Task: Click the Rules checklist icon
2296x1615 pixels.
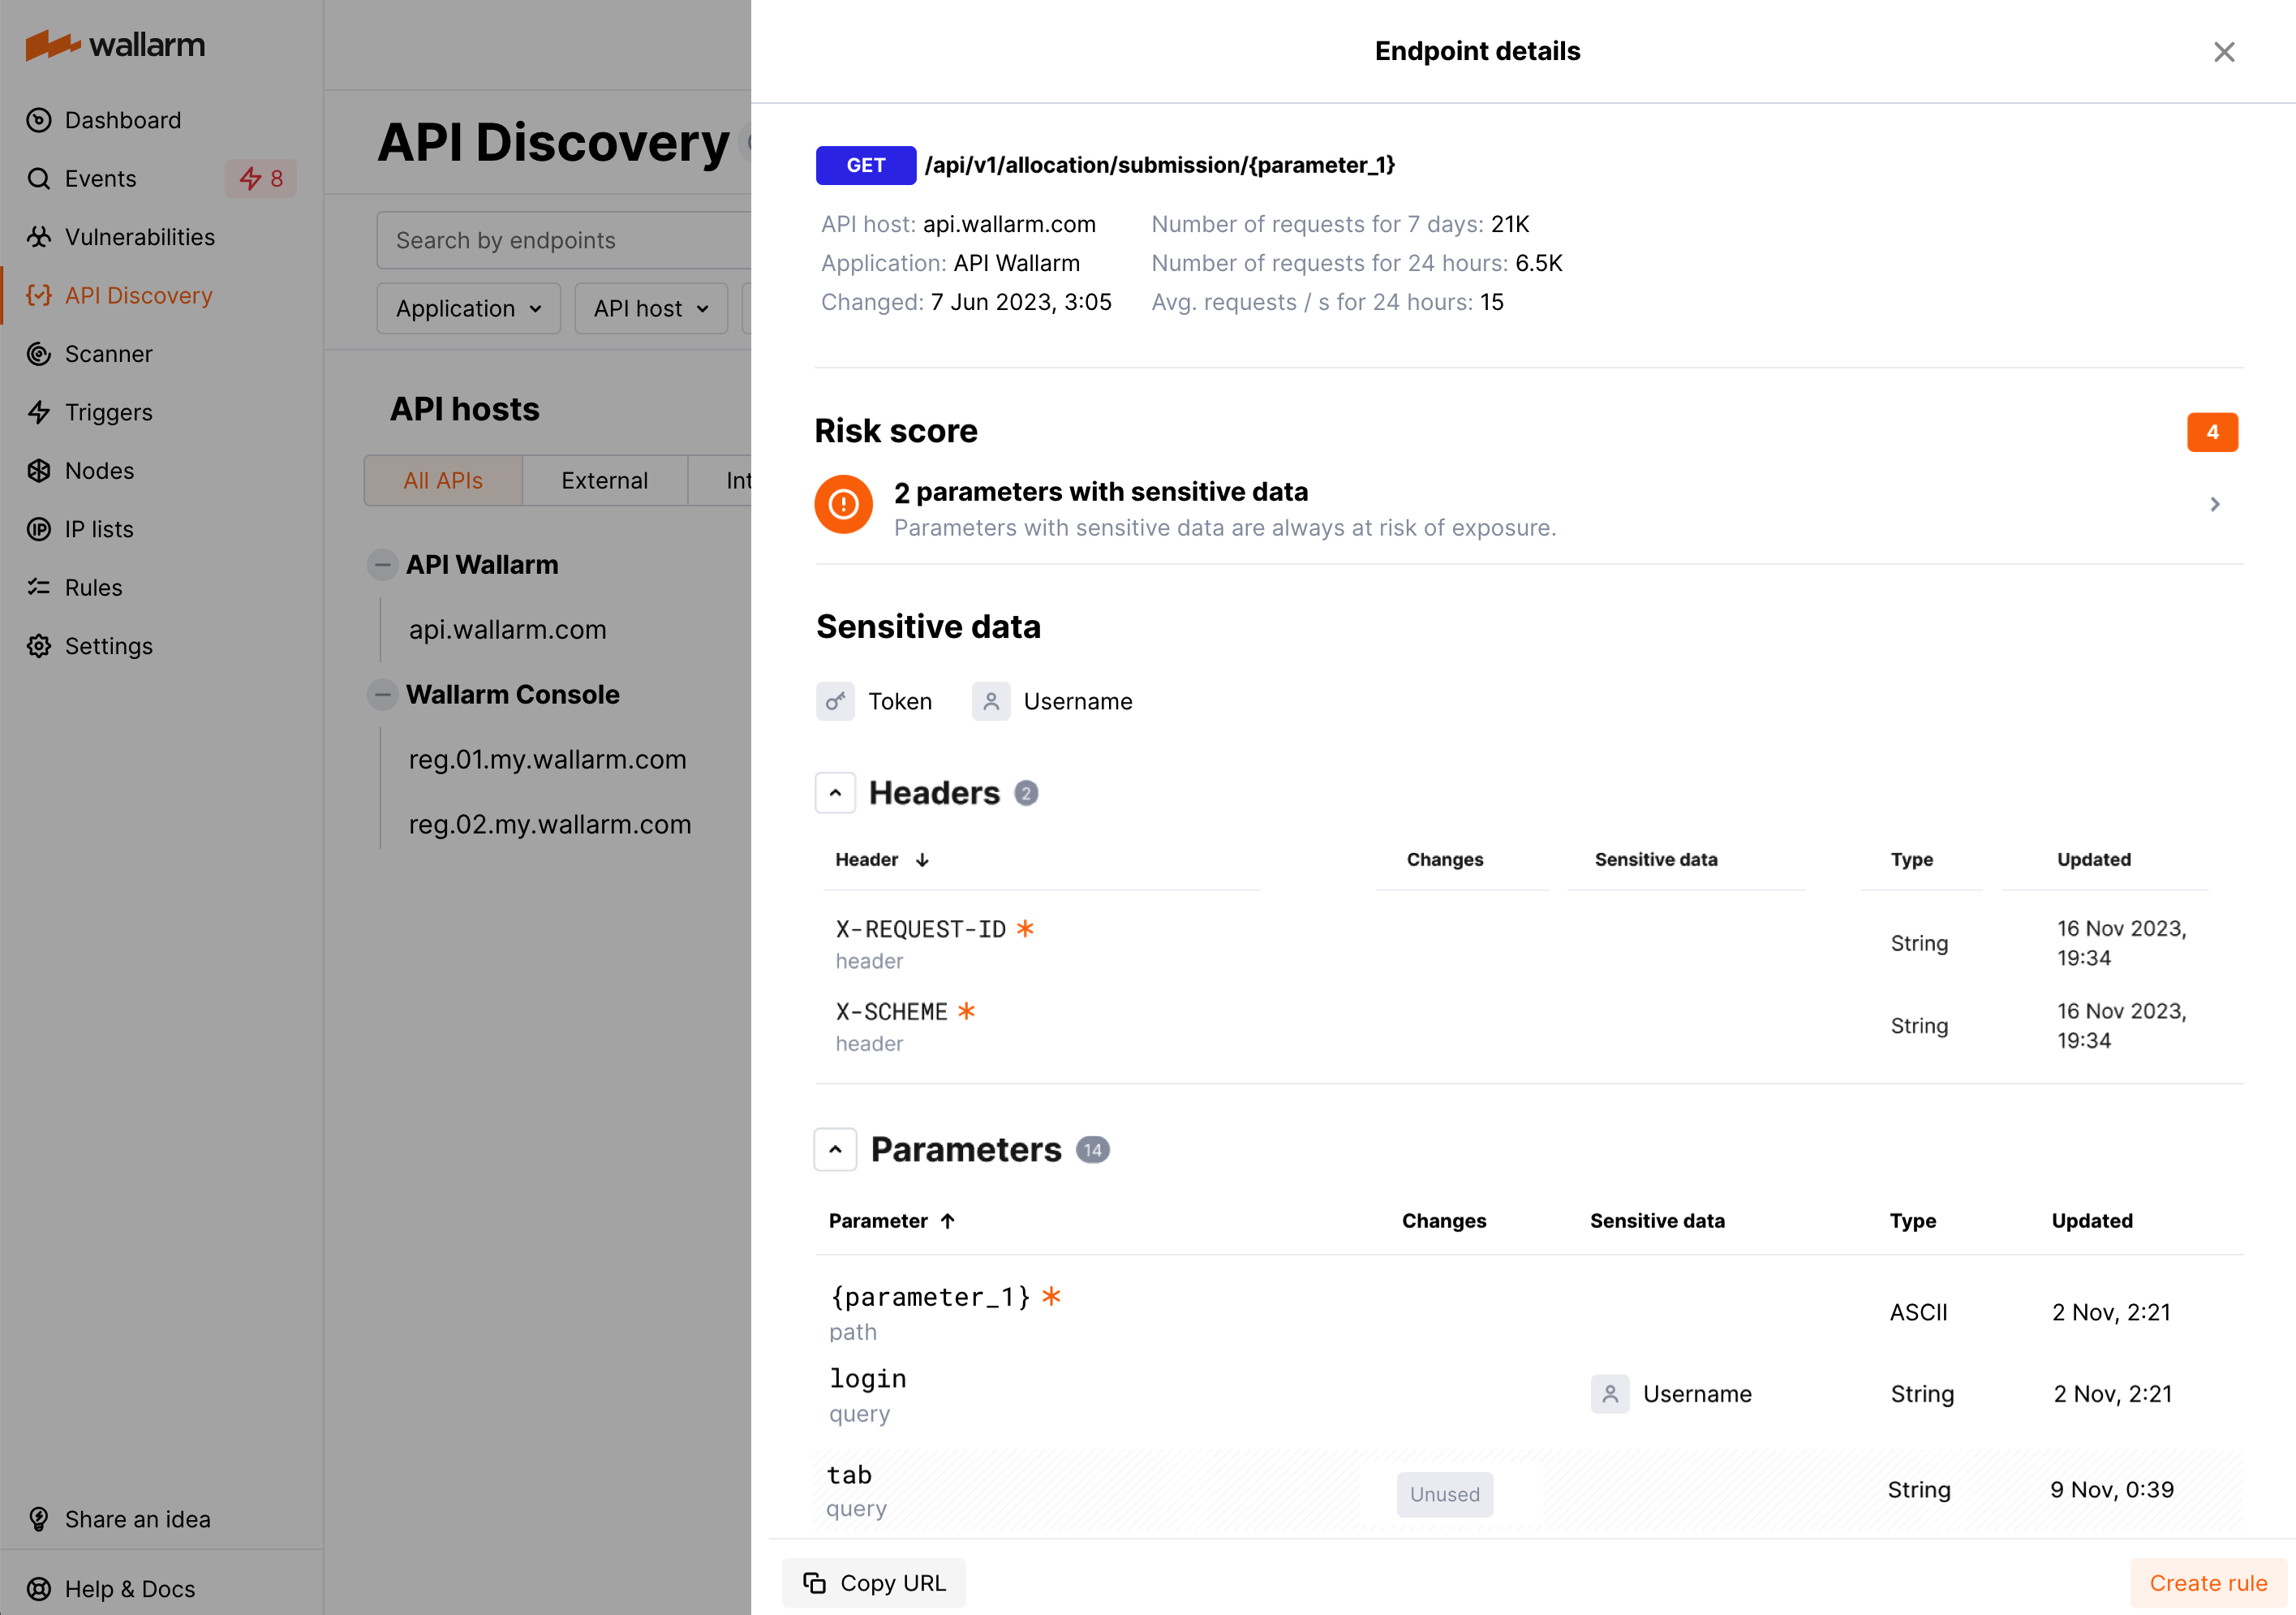Action: 39,587
